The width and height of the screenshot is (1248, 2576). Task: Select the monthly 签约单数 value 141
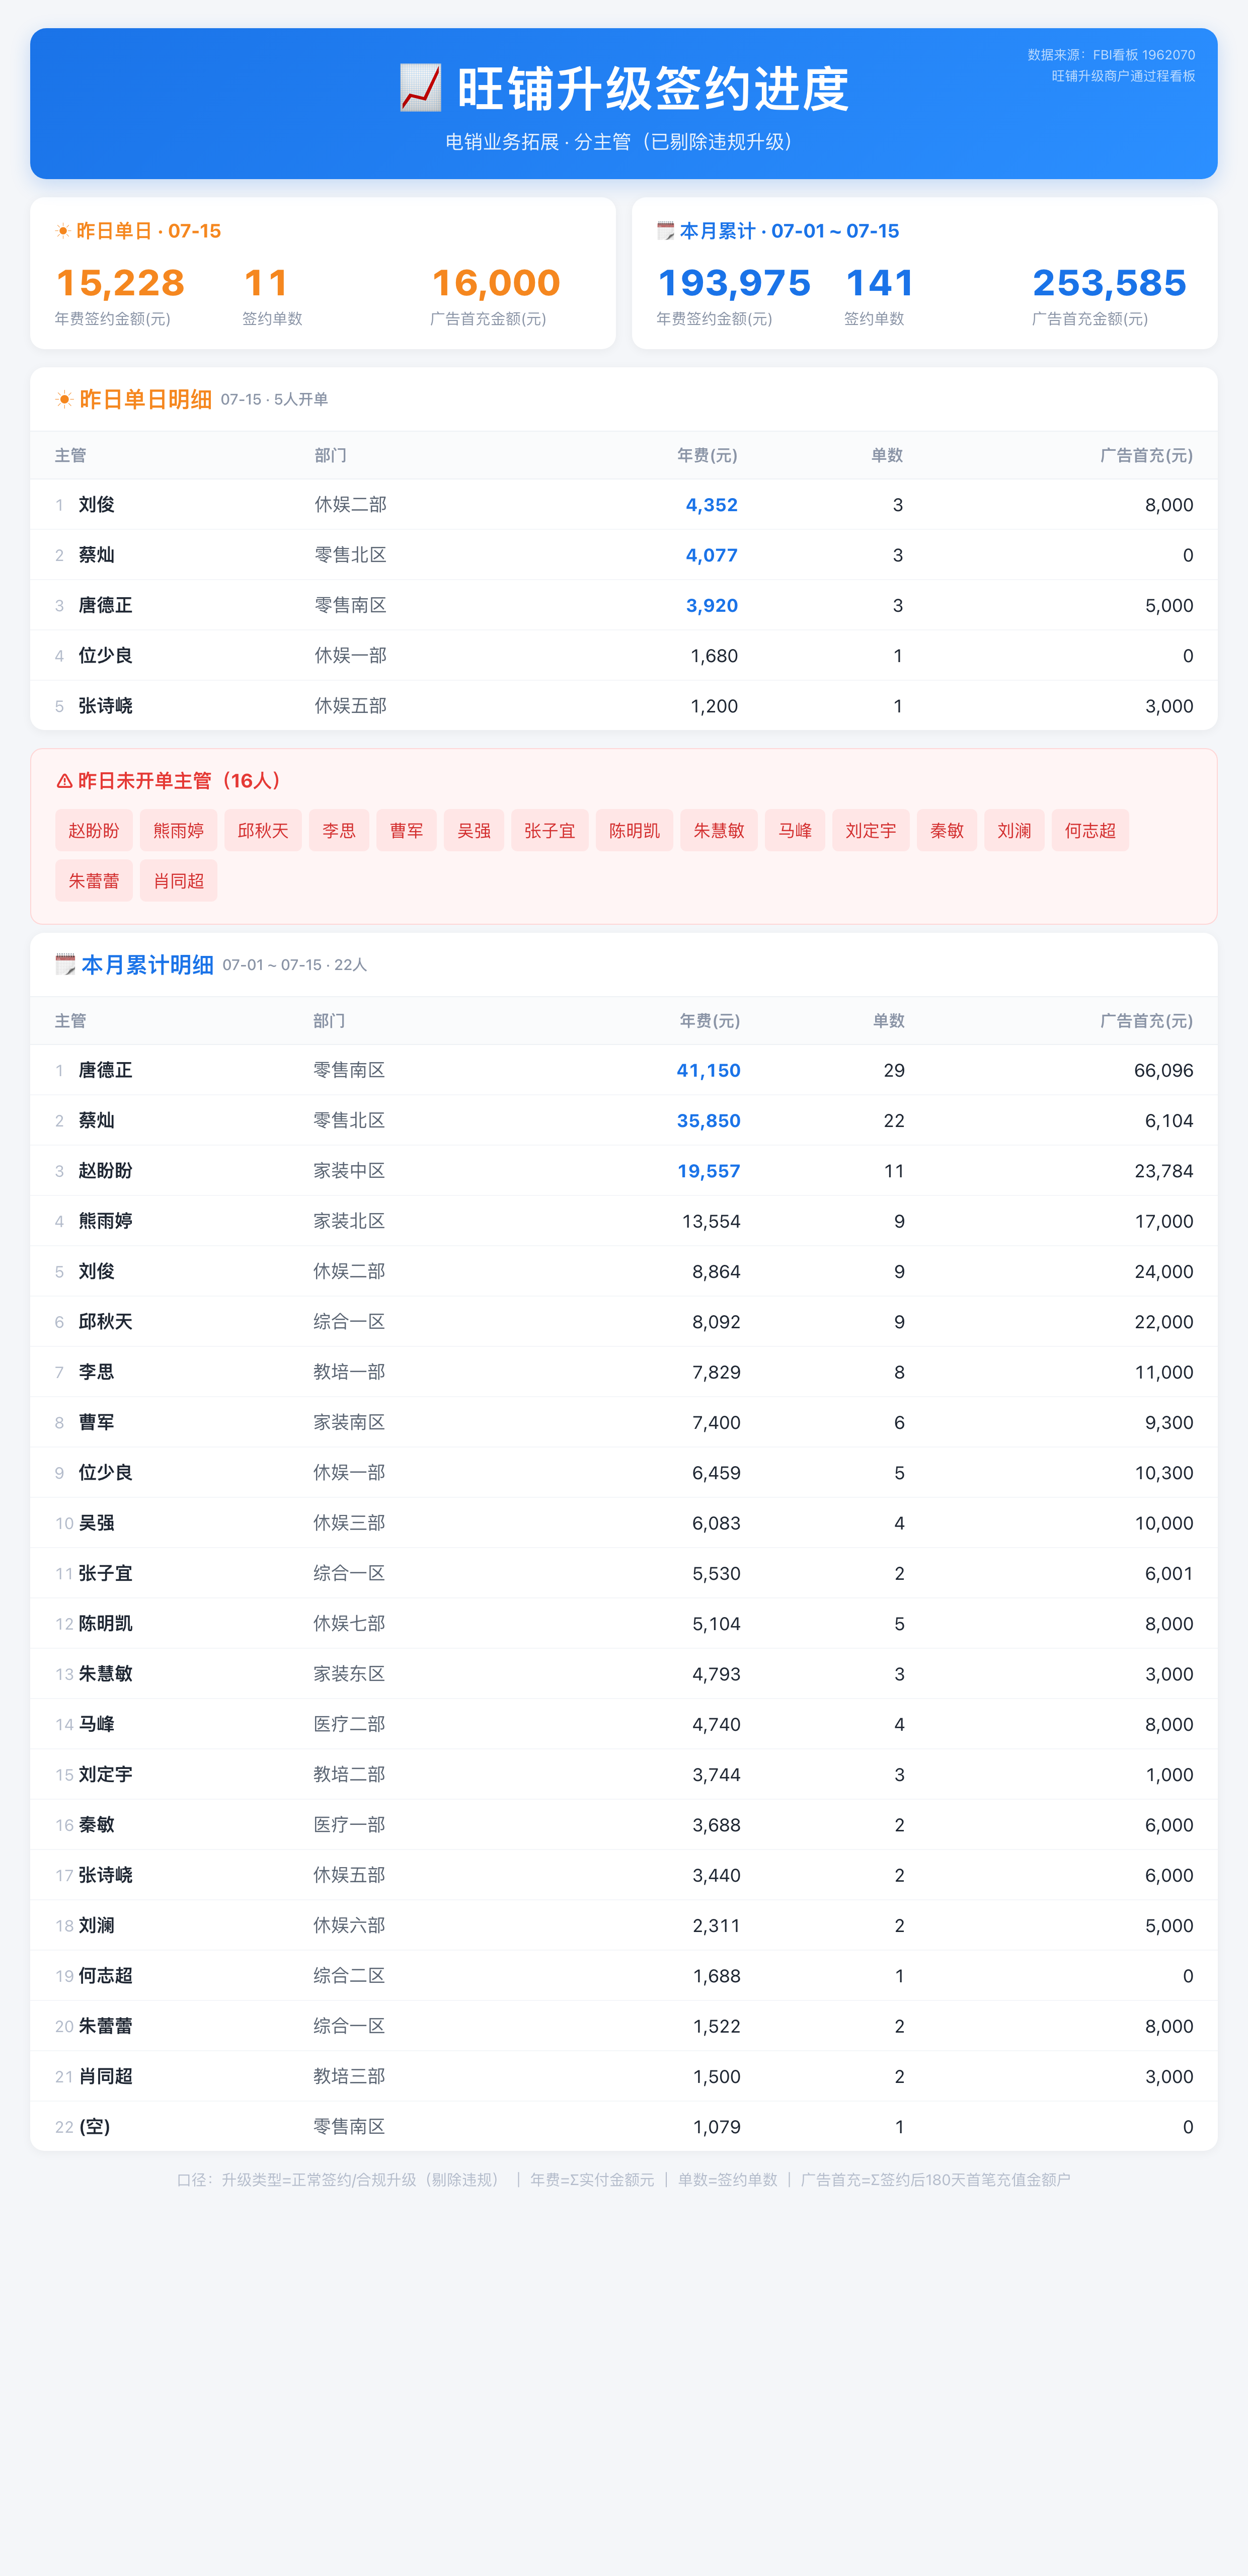tap(880, 283)
